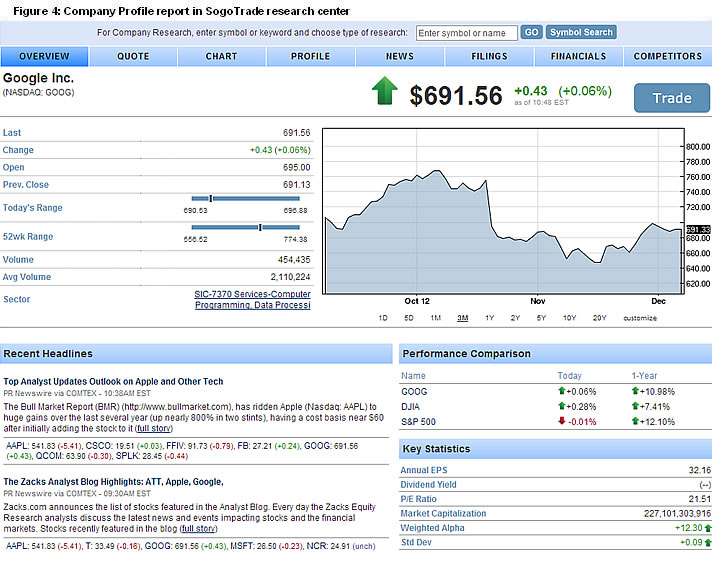Click the Volume value 454,435

(294, 260)
